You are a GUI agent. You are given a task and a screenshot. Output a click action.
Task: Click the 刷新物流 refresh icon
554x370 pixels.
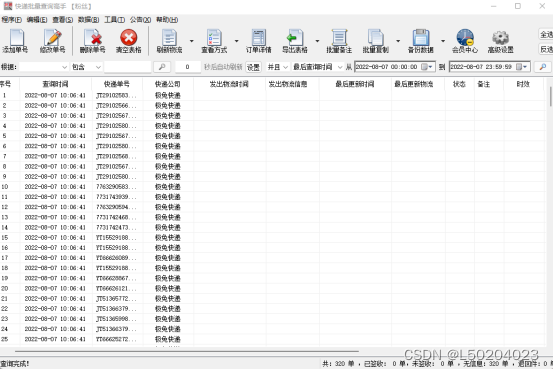coord(169,41)
